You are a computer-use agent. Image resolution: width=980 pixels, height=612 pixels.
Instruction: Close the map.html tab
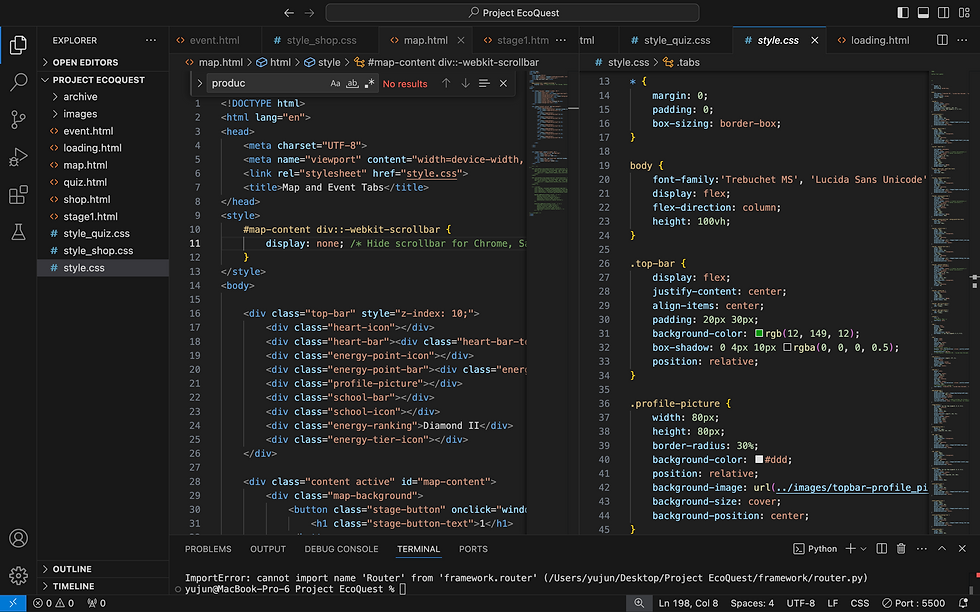pos(461,40)
